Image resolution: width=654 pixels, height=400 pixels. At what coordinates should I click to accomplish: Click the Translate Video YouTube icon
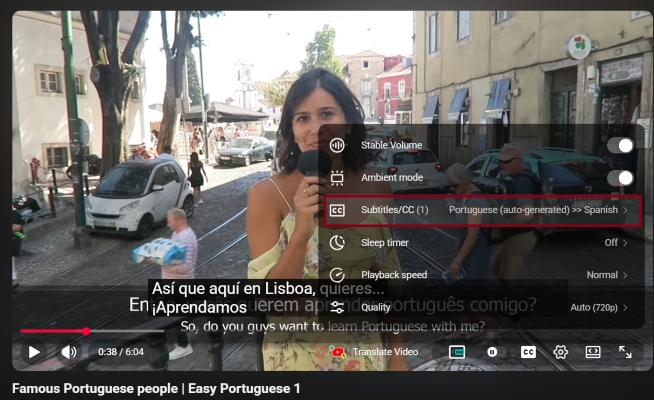[337, 352]
